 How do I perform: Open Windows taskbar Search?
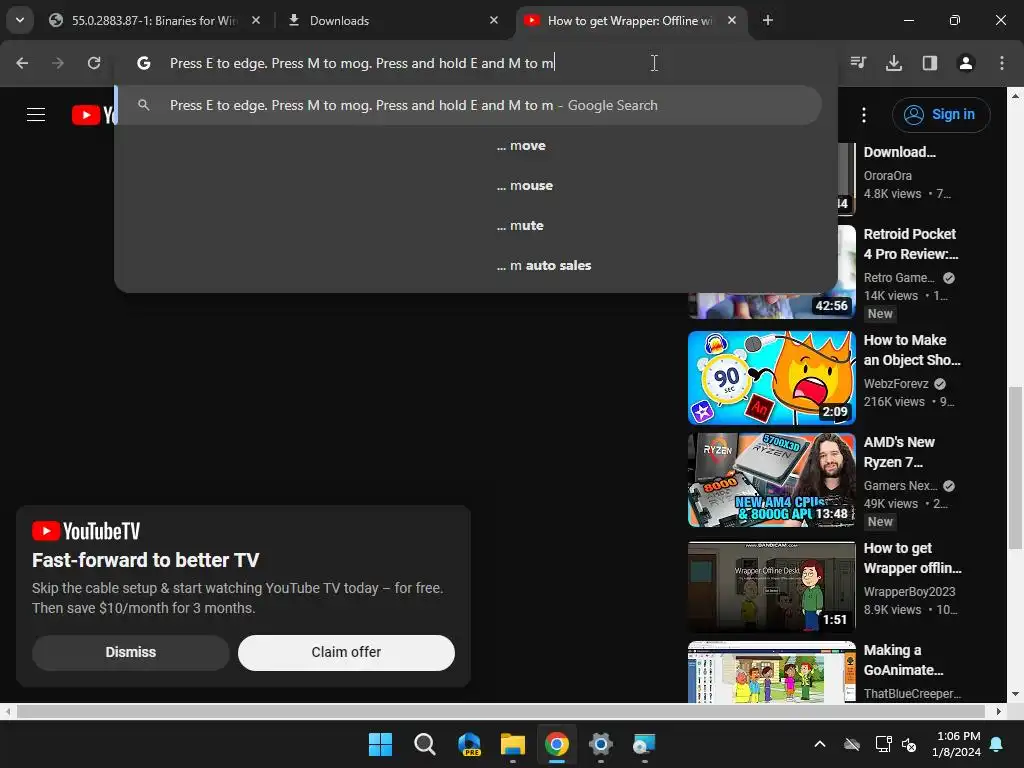click(x=424, y=744)
